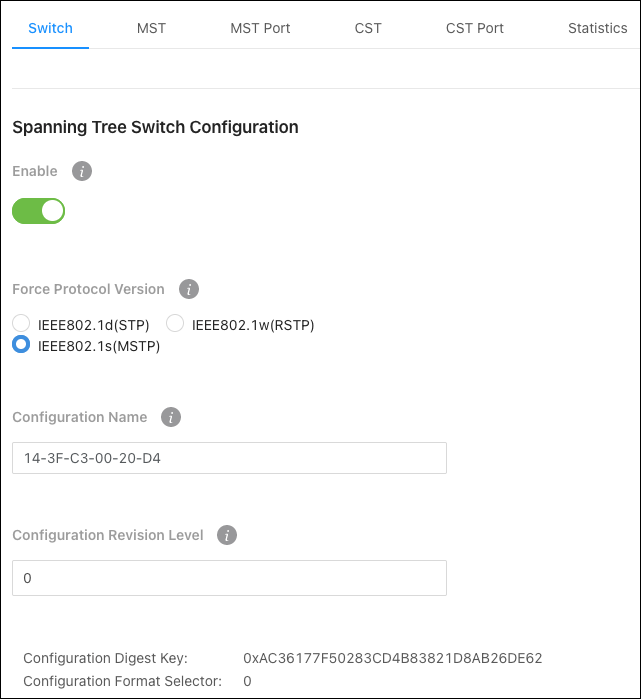Screen dimensions: 641x699
Task: Focus the Configuration Revision Level field
Action: pyautogui.click(x=229, y=578)
